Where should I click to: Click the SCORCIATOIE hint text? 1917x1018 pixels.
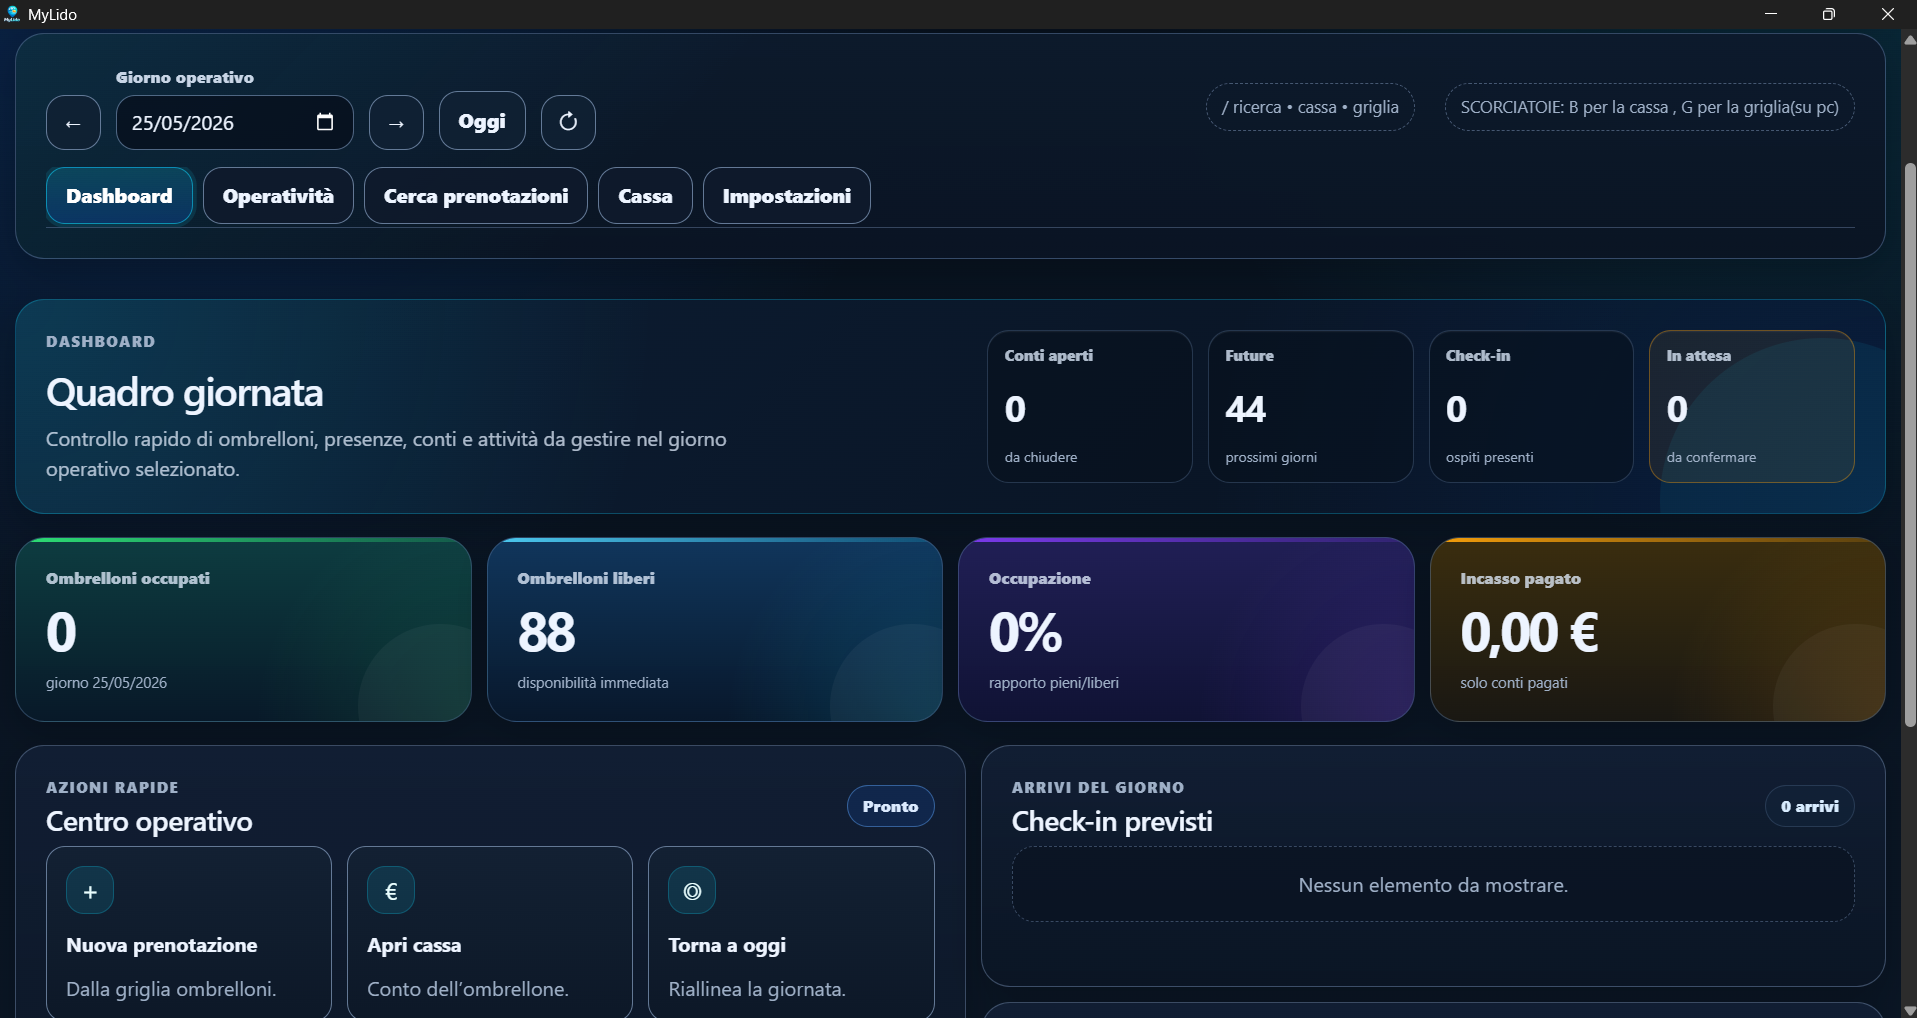[x=1650, y=107]
